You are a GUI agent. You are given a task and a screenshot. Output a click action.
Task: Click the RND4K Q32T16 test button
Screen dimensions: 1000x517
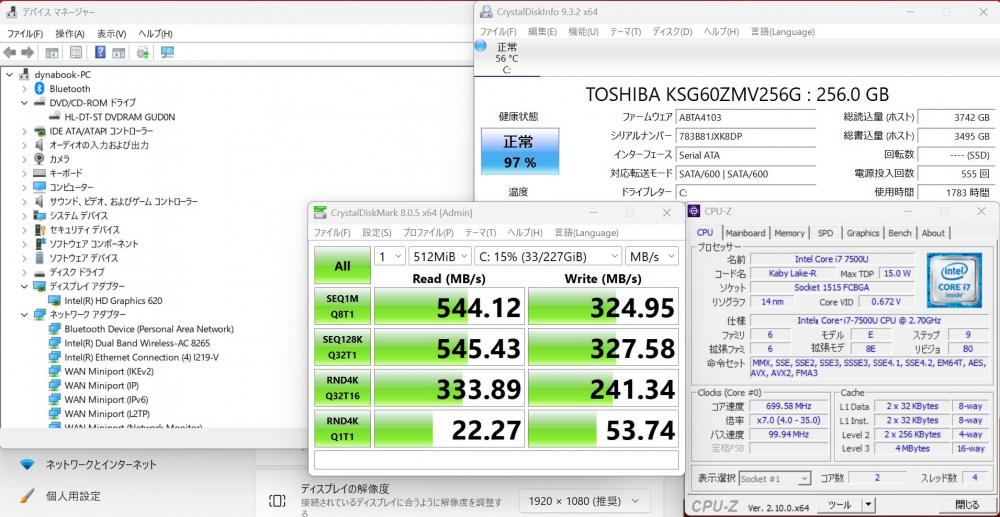coord(342,388)
